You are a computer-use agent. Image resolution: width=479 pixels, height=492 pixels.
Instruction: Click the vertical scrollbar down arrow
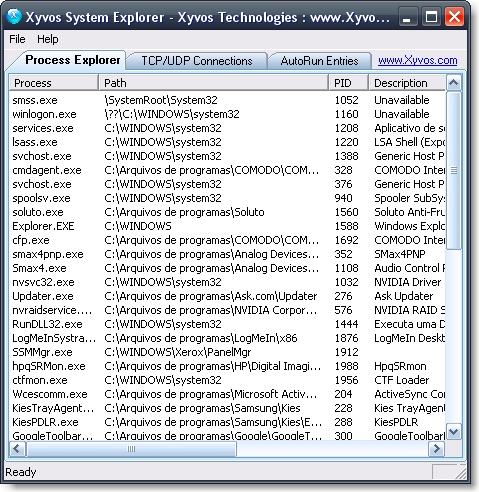tap(454, 432)
